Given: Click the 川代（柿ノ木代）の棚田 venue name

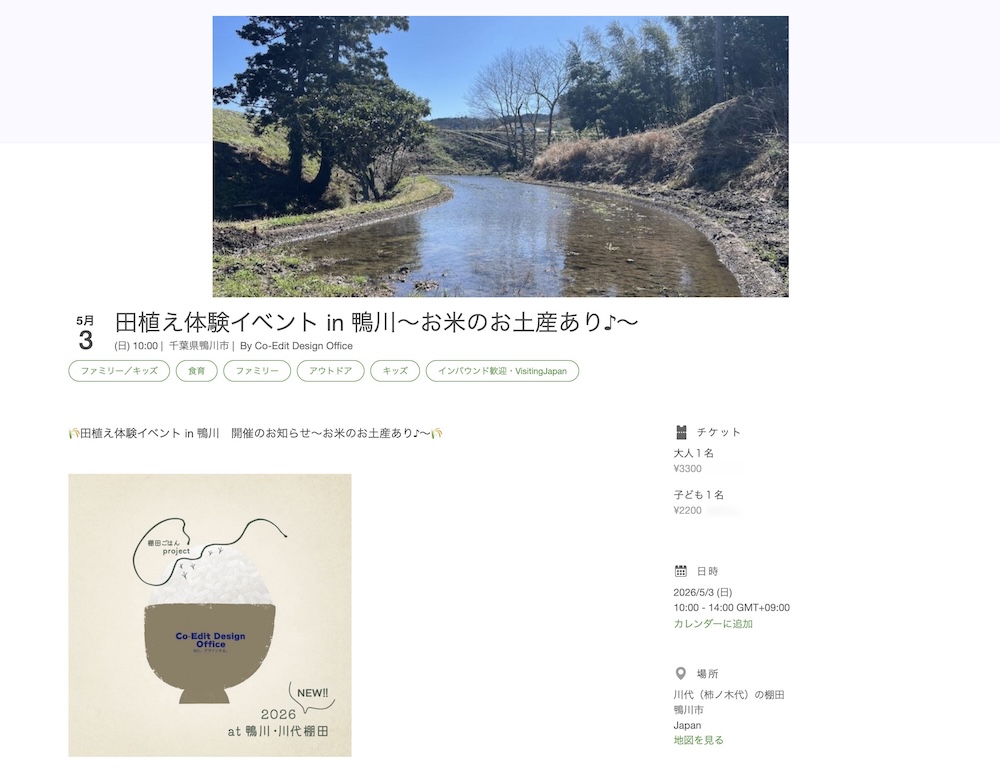Looking at the screenshot, I should [729, 695].
